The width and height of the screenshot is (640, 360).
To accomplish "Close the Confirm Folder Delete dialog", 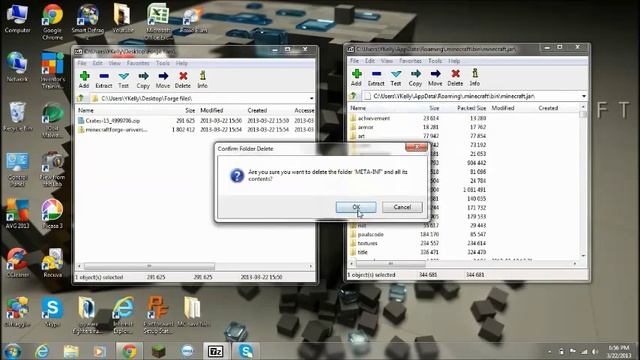I will click(x=416, y=147).
